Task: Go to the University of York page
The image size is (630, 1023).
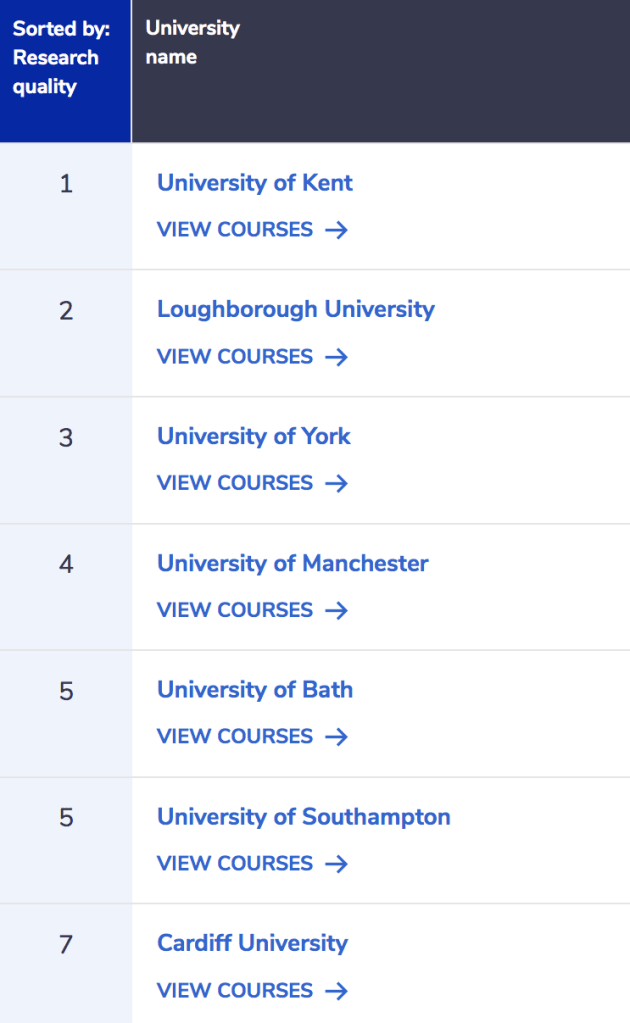Action: point(254,436)
